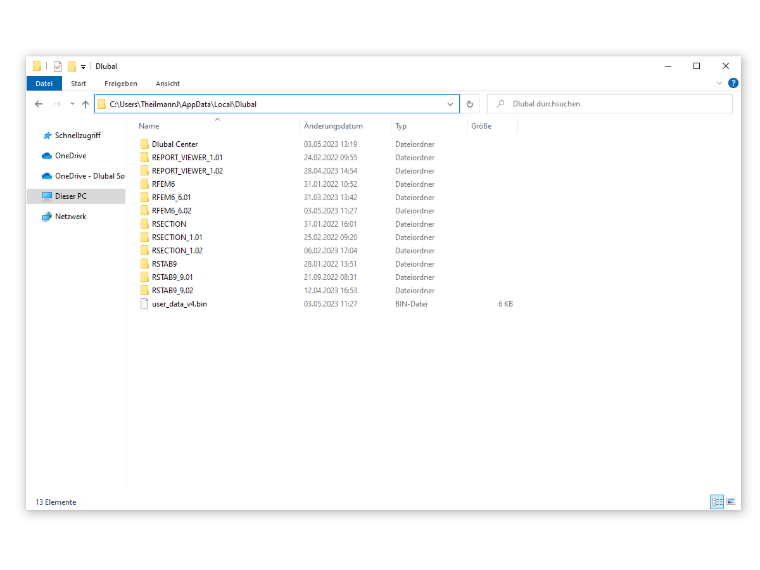
Task: Select Schnellzugriff in navigation pane
Action: pyautogui.click(x=78, y=135)
